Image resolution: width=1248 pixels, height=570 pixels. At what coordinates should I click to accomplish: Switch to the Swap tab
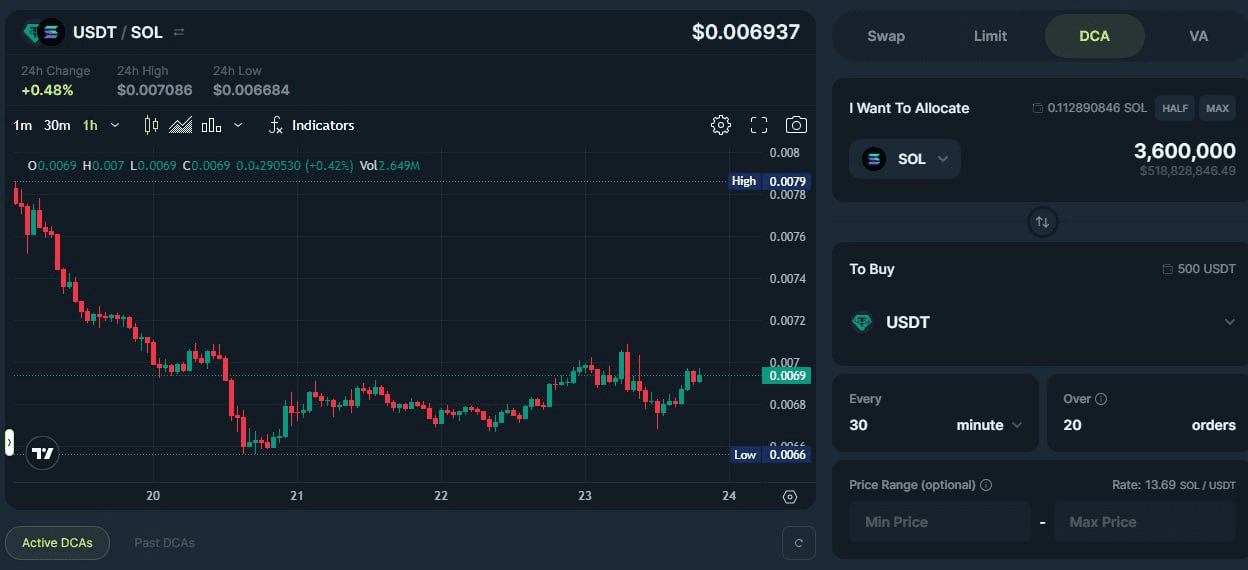(x=886, y=36)
